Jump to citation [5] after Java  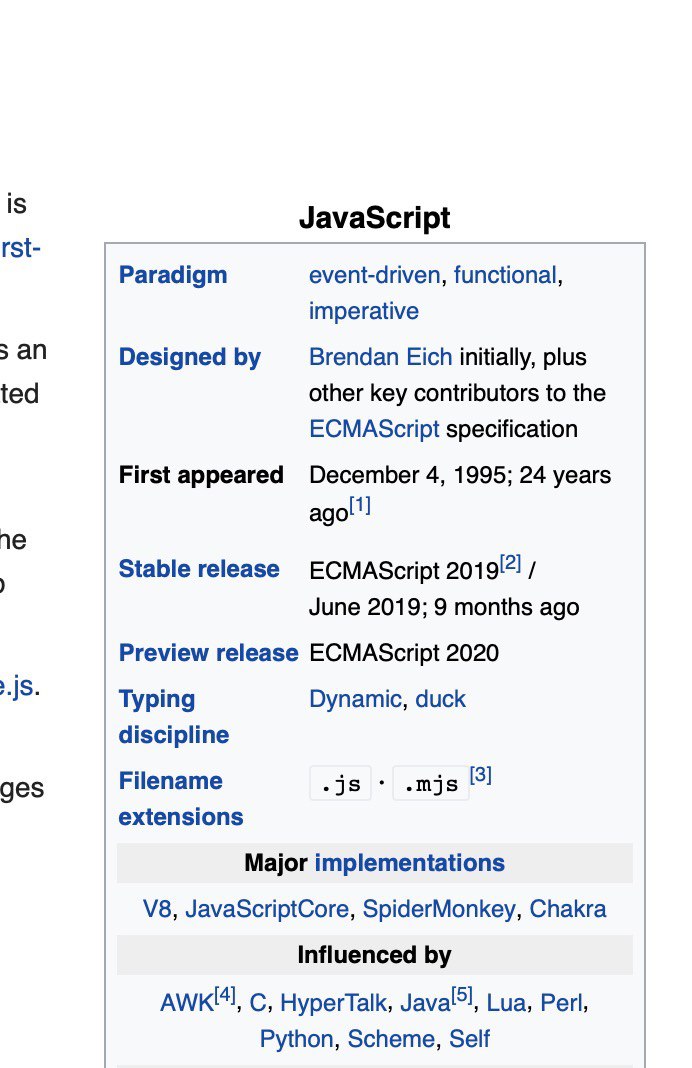point(462,996)
